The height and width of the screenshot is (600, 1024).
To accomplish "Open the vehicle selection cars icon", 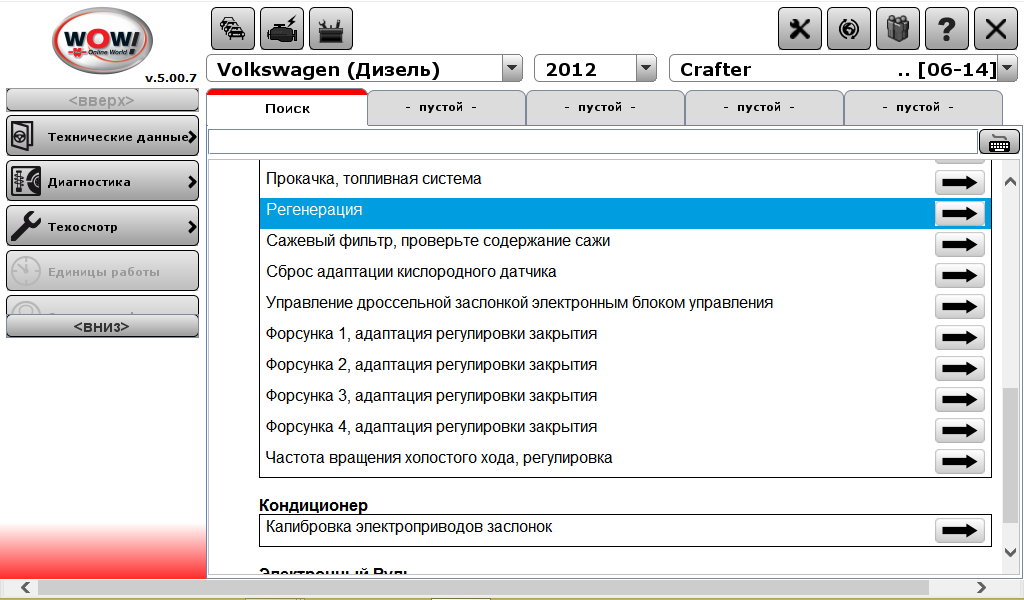I will 233,29.
